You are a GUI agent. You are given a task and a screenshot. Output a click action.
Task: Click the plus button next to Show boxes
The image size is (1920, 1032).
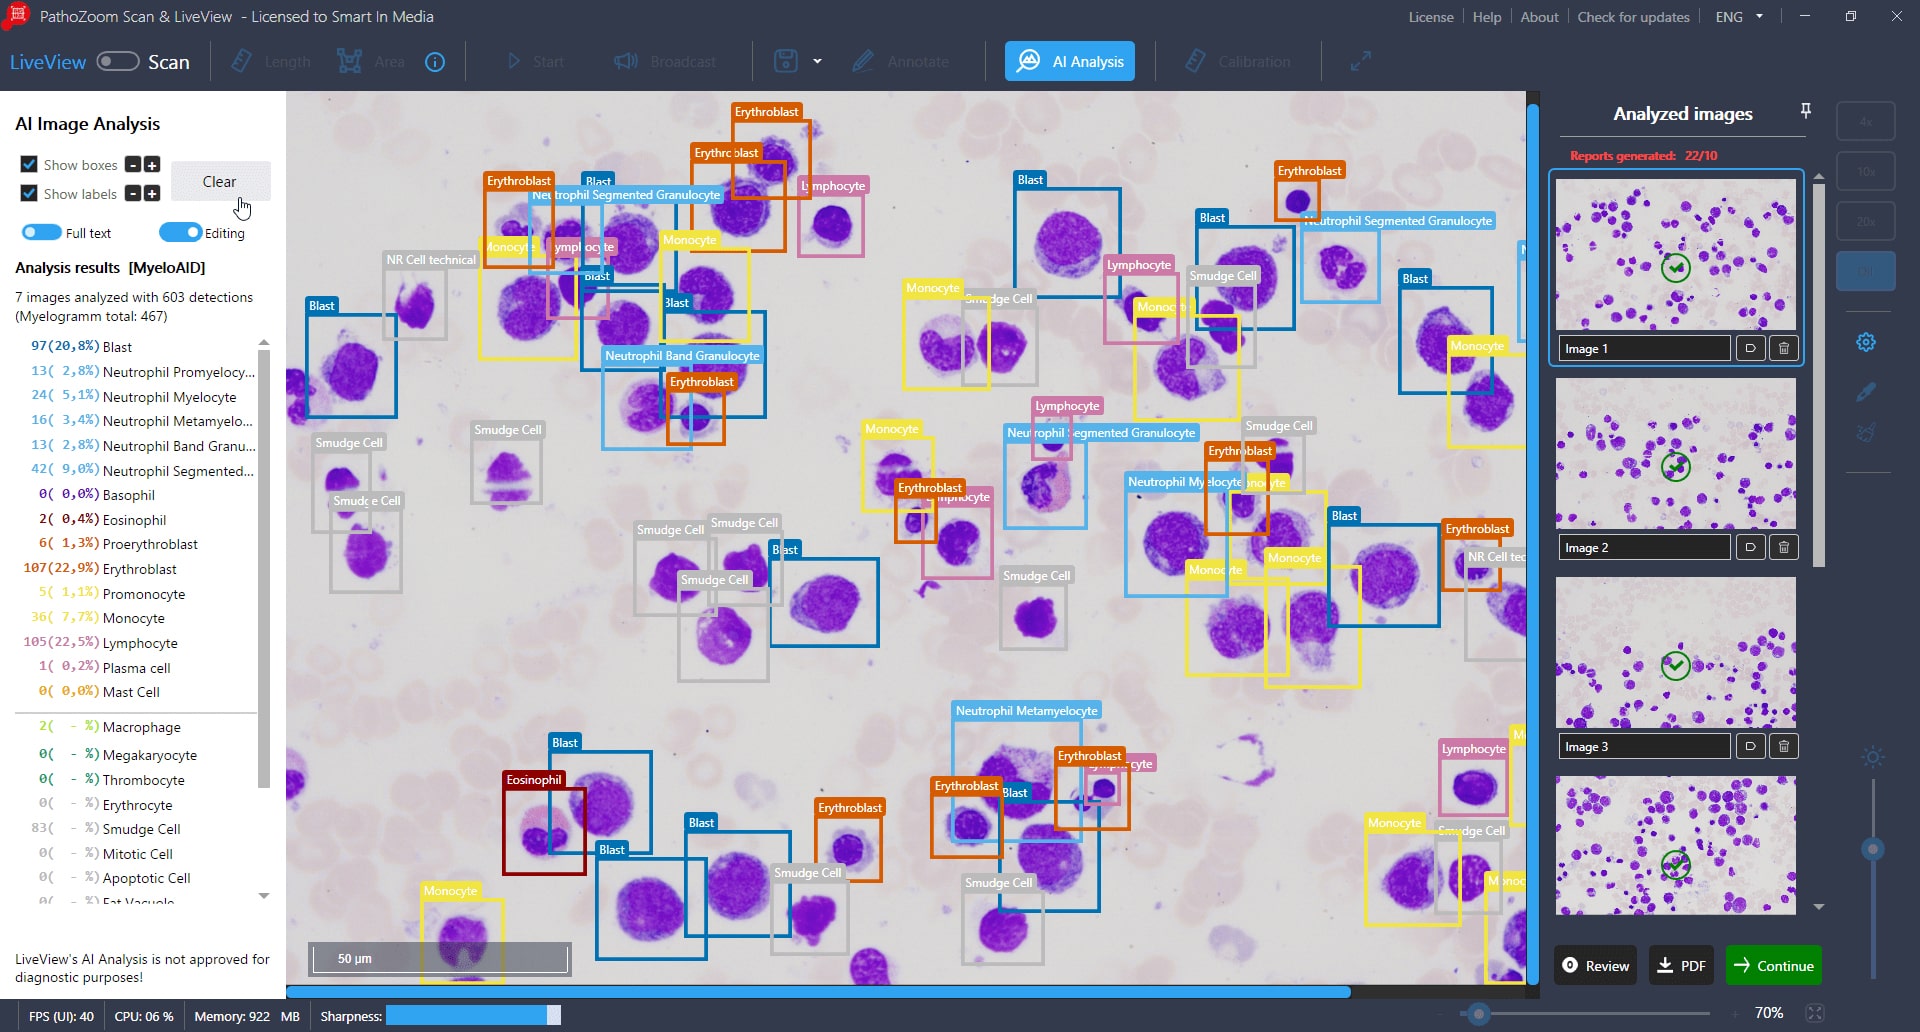tap(152, 165)
